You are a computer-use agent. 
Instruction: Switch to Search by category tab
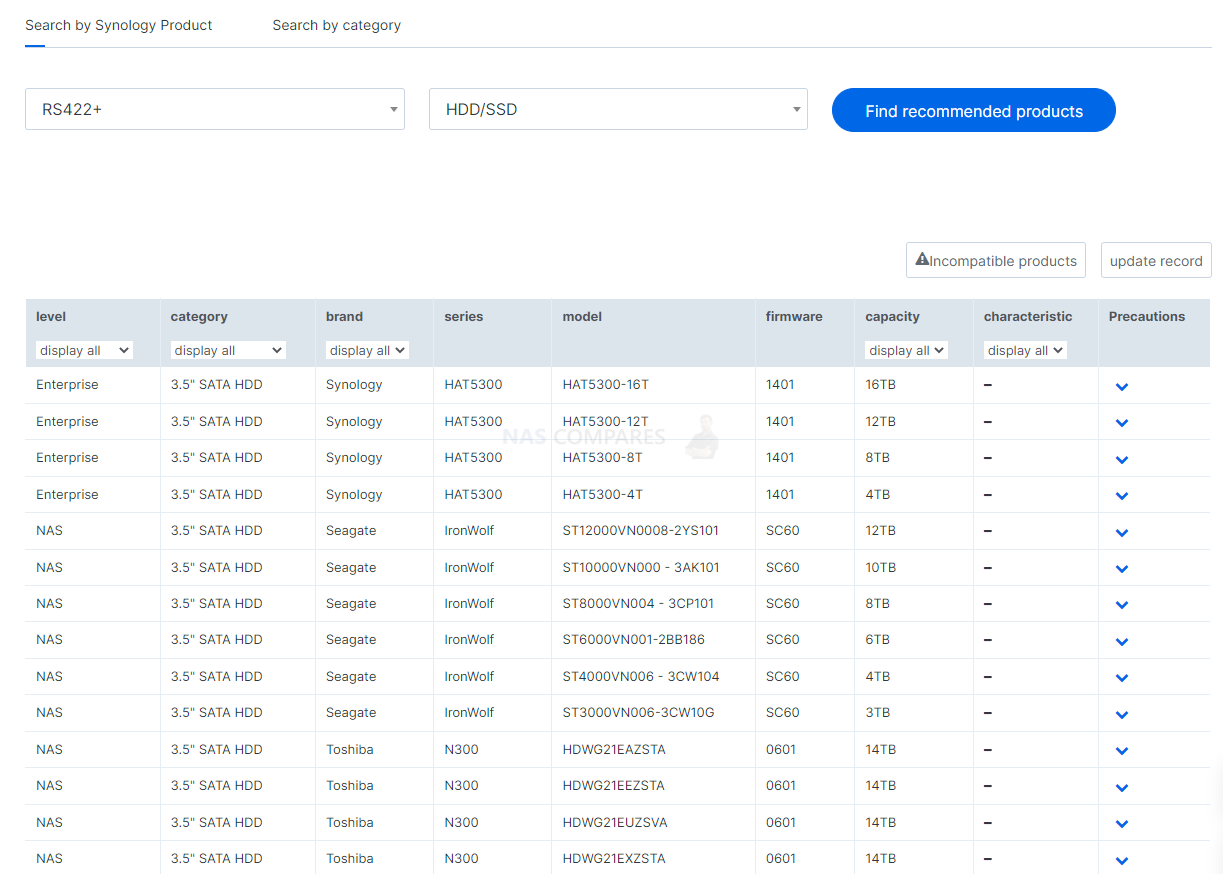coord(336,25)
